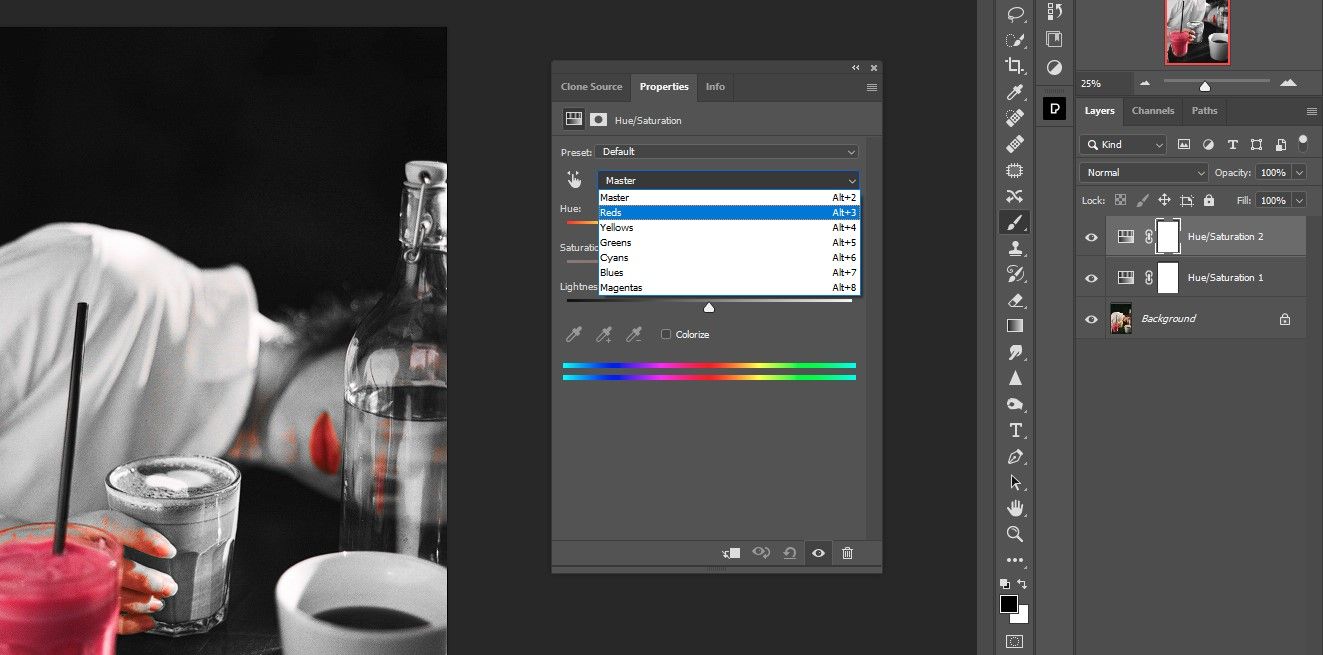Toggle visibility of Hue/Saturation 1 layer

1091,278
